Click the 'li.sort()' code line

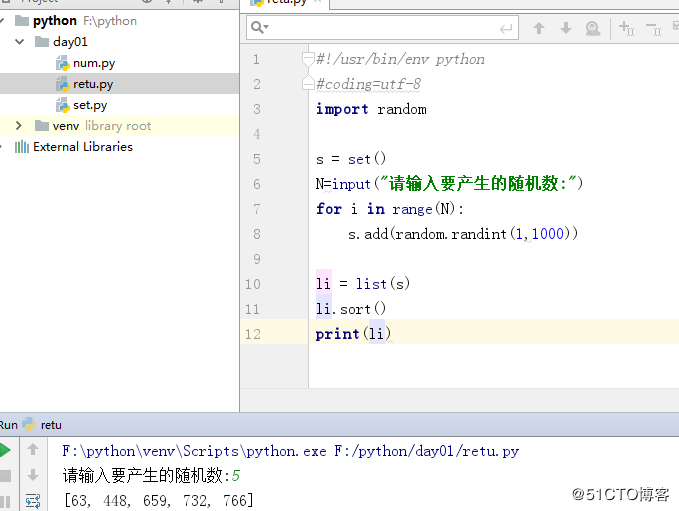[351, 309]
